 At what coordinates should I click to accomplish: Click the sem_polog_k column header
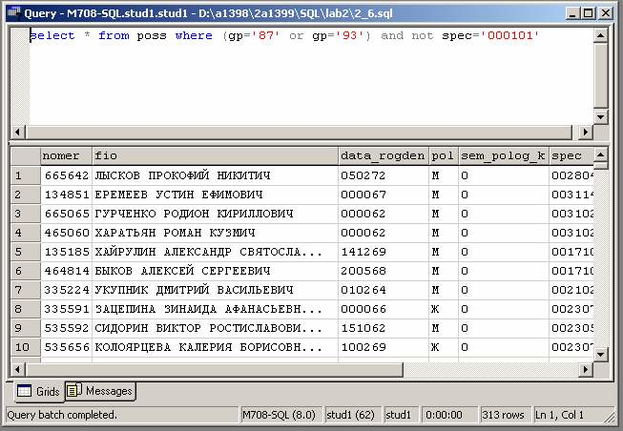[502, 156]
